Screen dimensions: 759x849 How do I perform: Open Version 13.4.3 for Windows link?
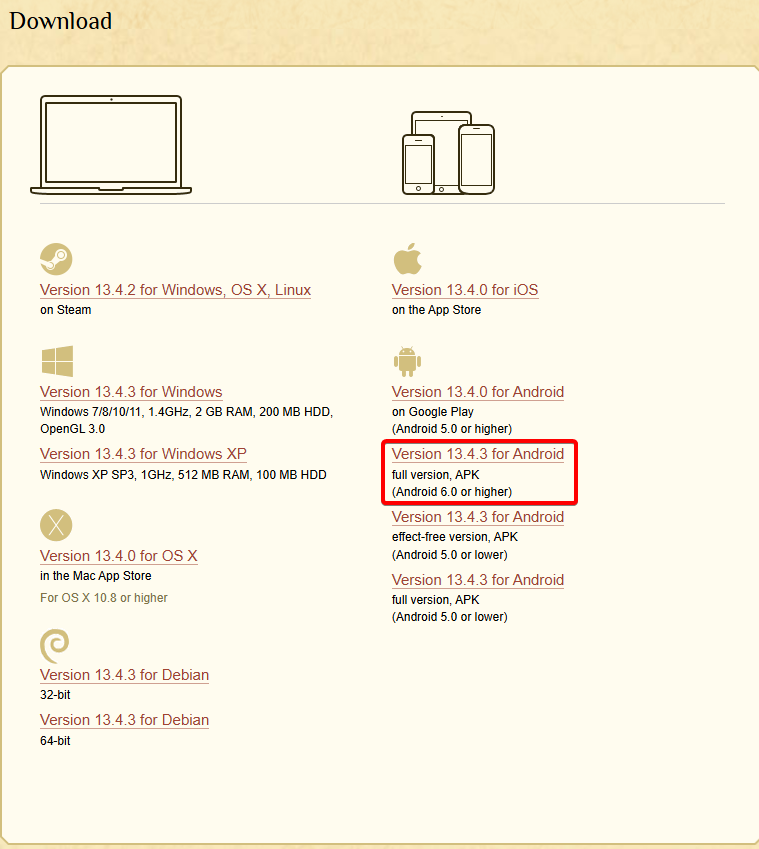(131, 391)
